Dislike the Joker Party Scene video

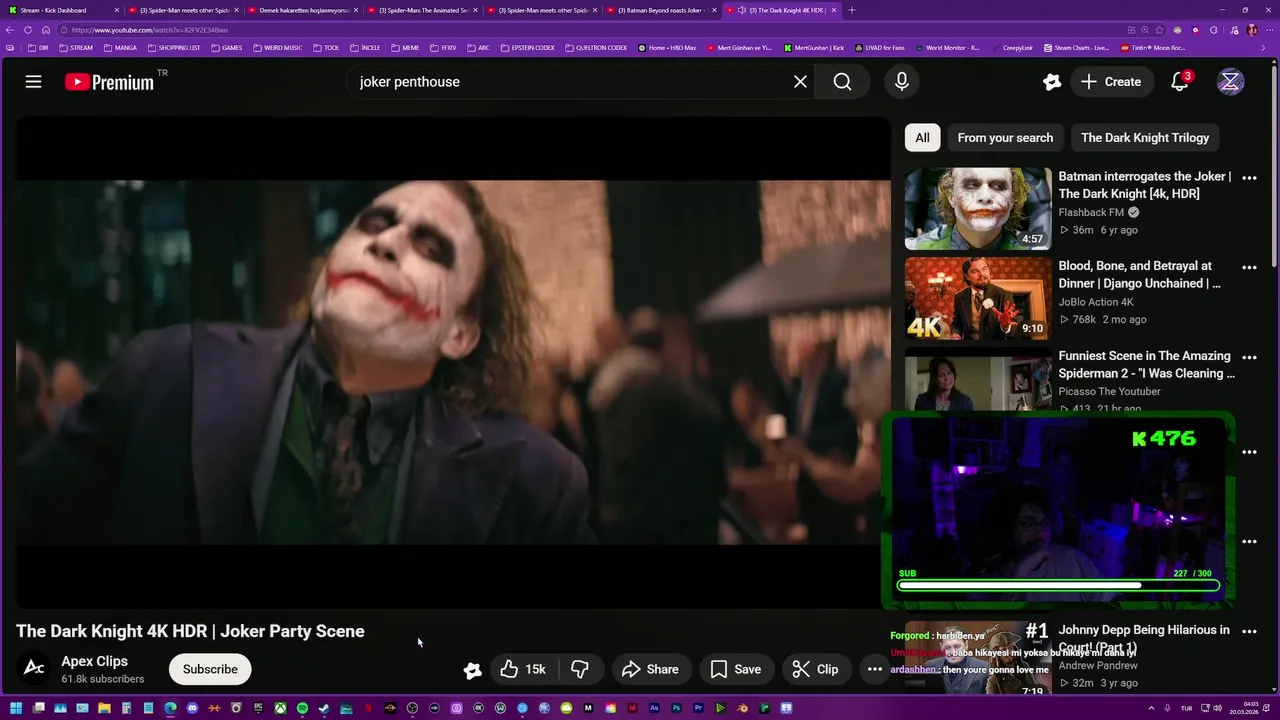click(579, 669)
